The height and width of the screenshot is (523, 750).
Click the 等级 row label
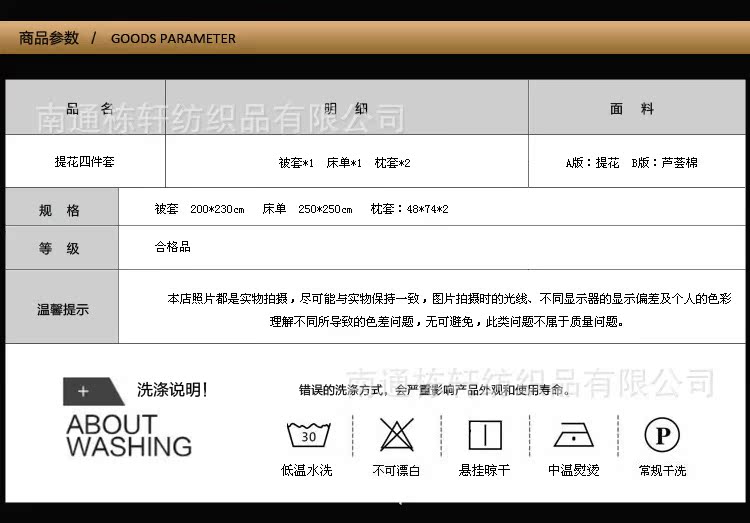click(x=59, y=248)
